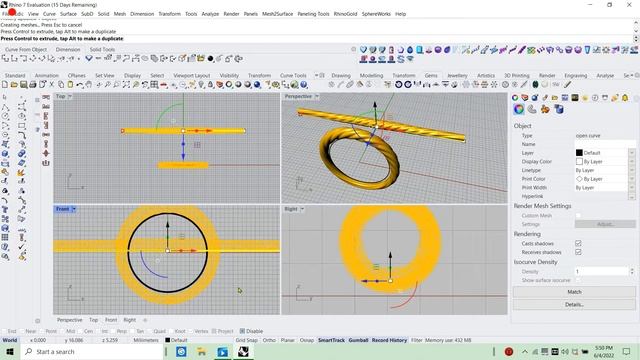Click the color wheel Object Properties icon
This screenshot has width=640, height=360.
tap(518, 109)
